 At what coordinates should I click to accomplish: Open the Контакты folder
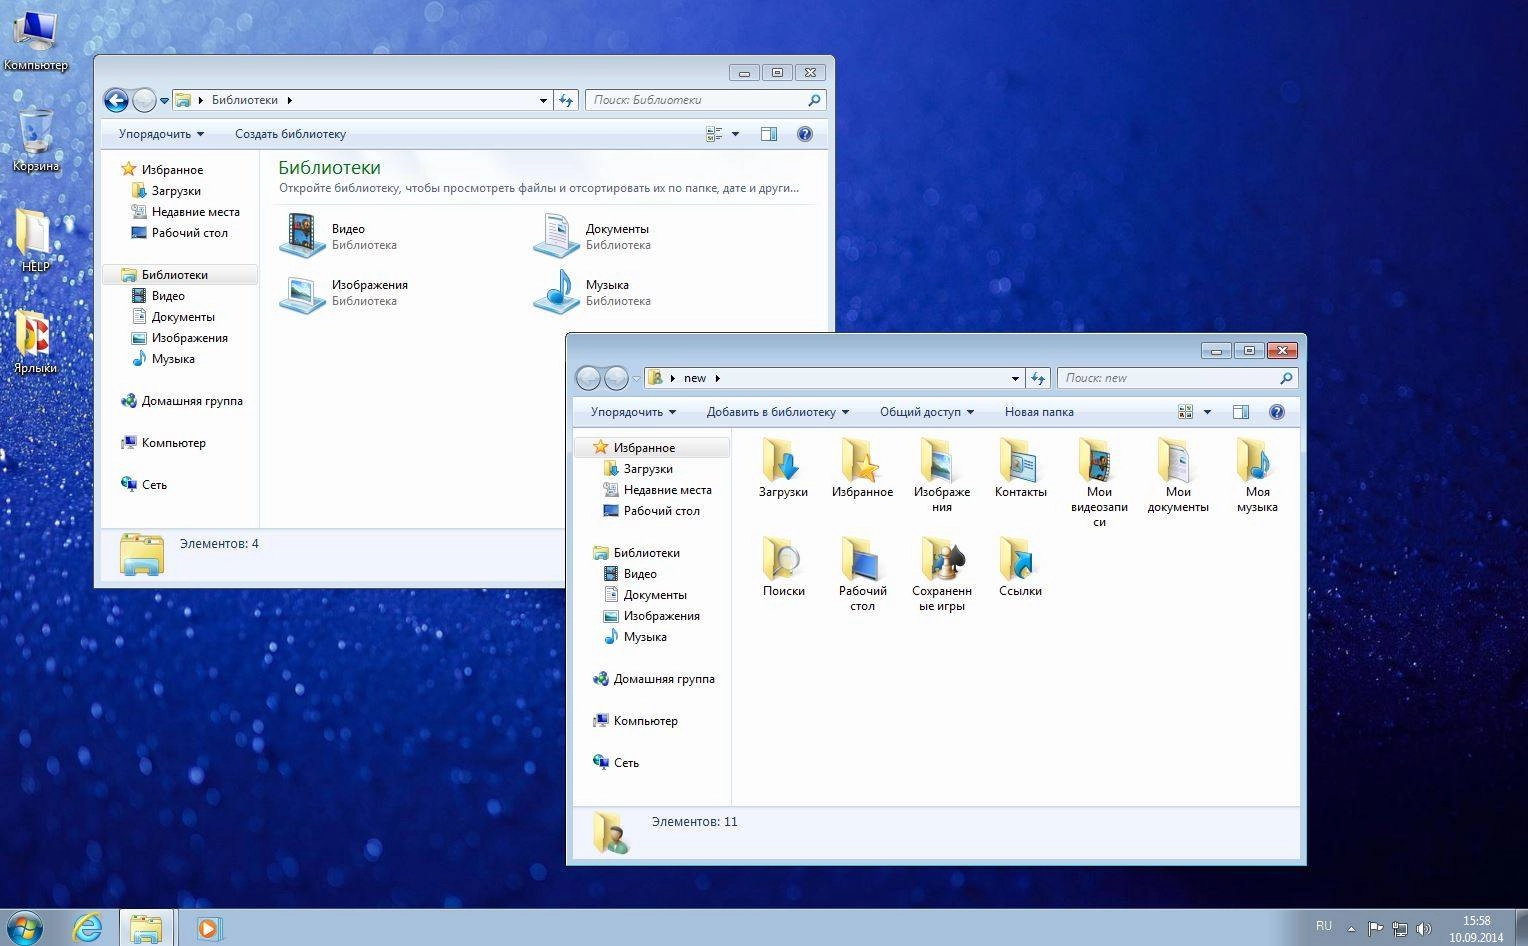1020,468
